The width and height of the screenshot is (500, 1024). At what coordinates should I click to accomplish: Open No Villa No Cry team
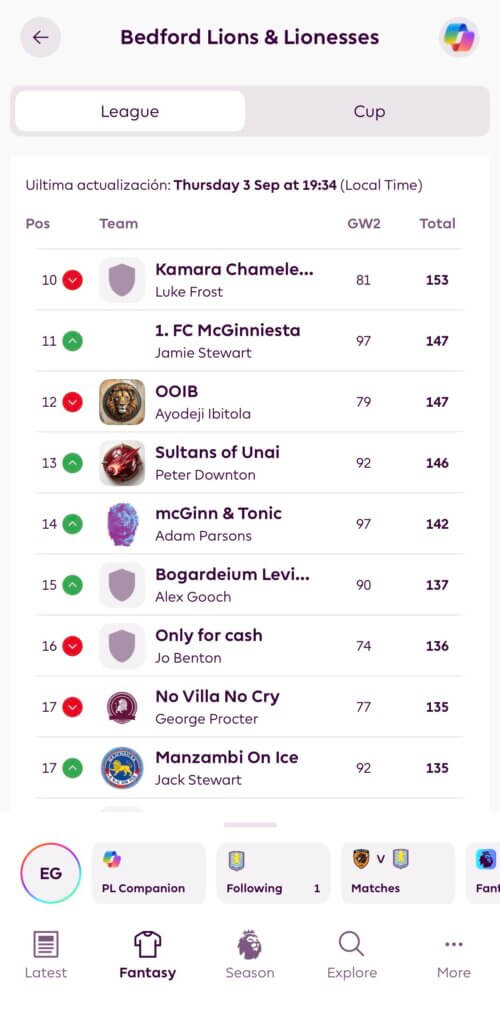(x=250, y=707)
